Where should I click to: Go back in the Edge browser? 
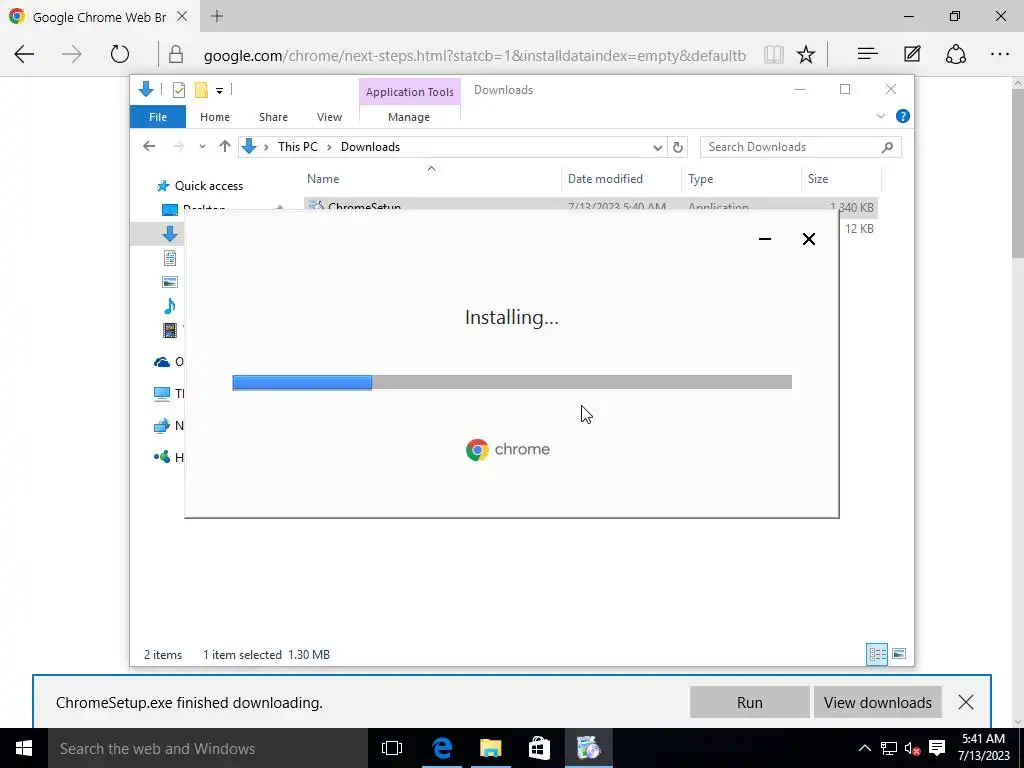(24, 54)
